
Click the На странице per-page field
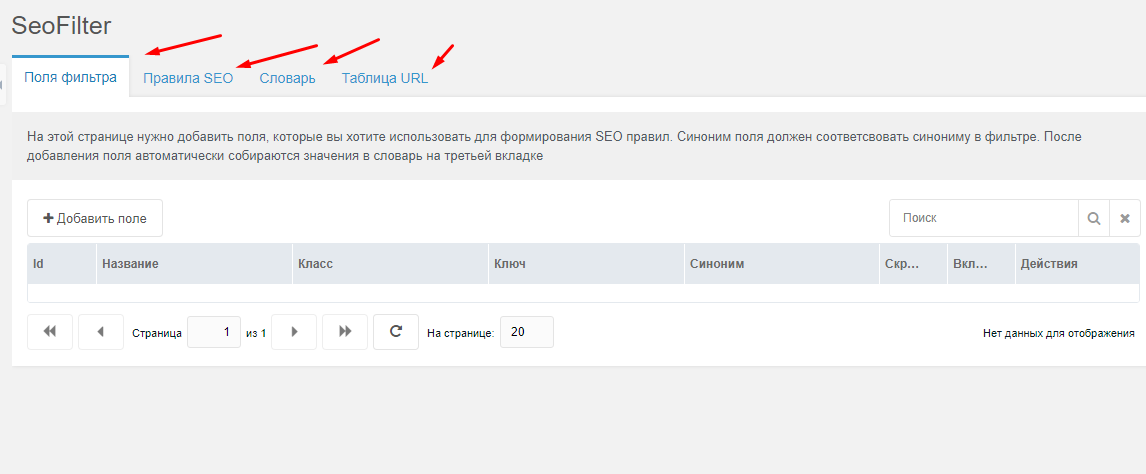[x=527, y=332]
